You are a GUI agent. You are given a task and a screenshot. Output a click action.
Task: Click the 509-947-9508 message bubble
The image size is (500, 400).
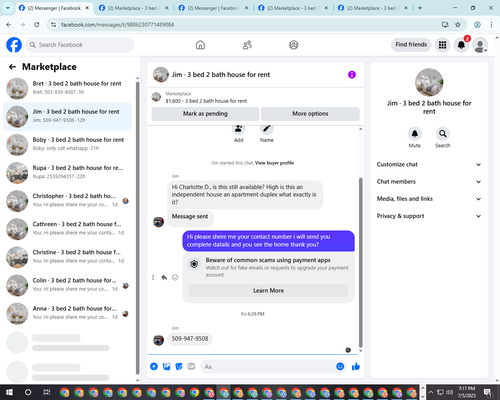point(190,339)
